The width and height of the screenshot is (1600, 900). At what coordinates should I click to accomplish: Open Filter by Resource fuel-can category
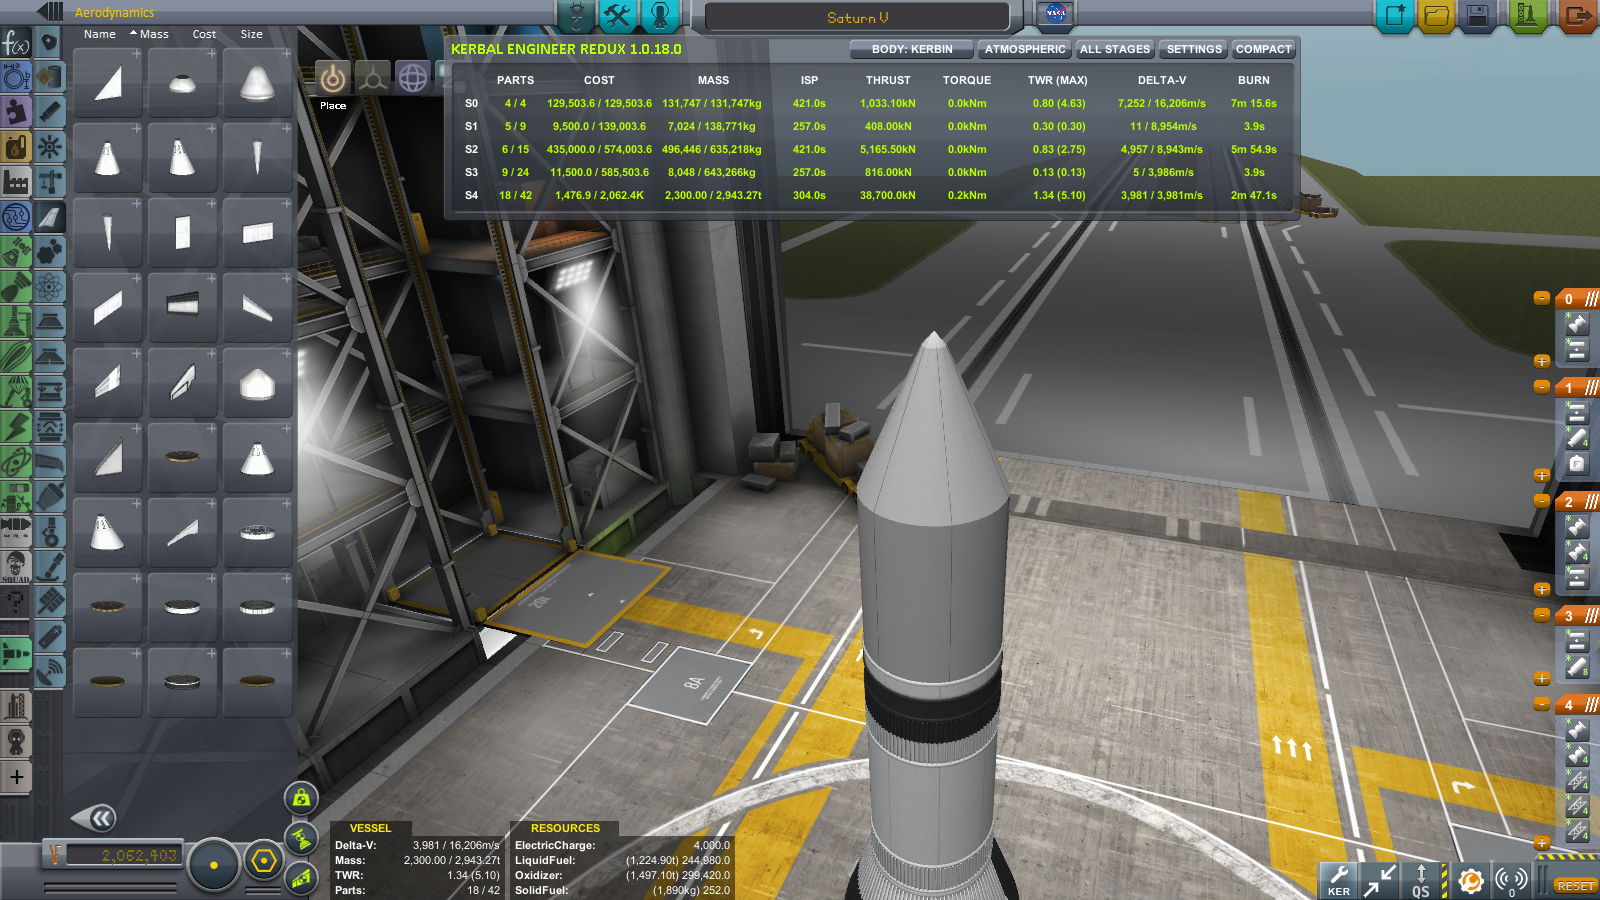[x=16, y=147]
